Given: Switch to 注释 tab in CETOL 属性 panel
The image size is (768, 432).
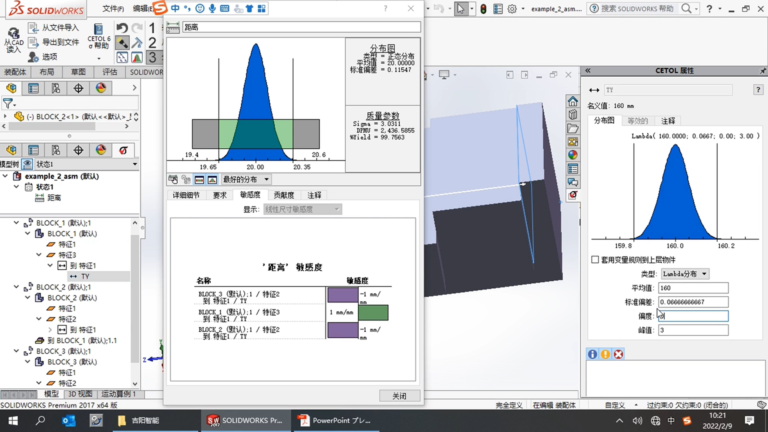Looking at the screenshot, I should click(x=668, y=121).
